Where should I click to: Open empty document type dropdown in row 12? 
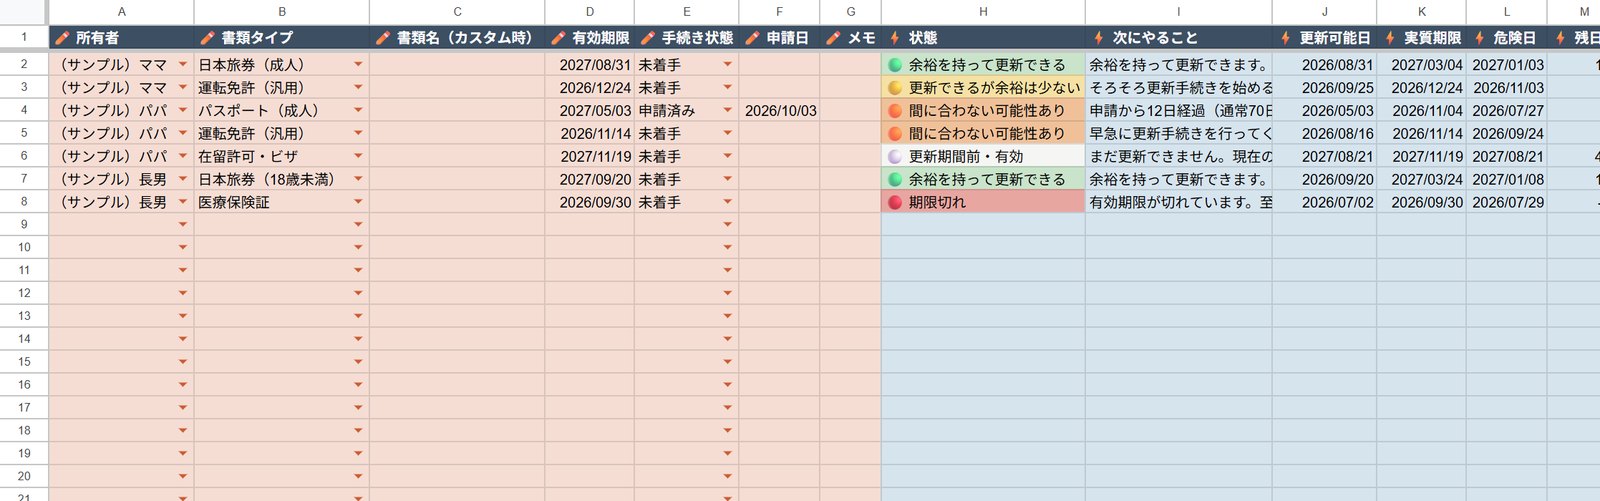tap(358, 293)
